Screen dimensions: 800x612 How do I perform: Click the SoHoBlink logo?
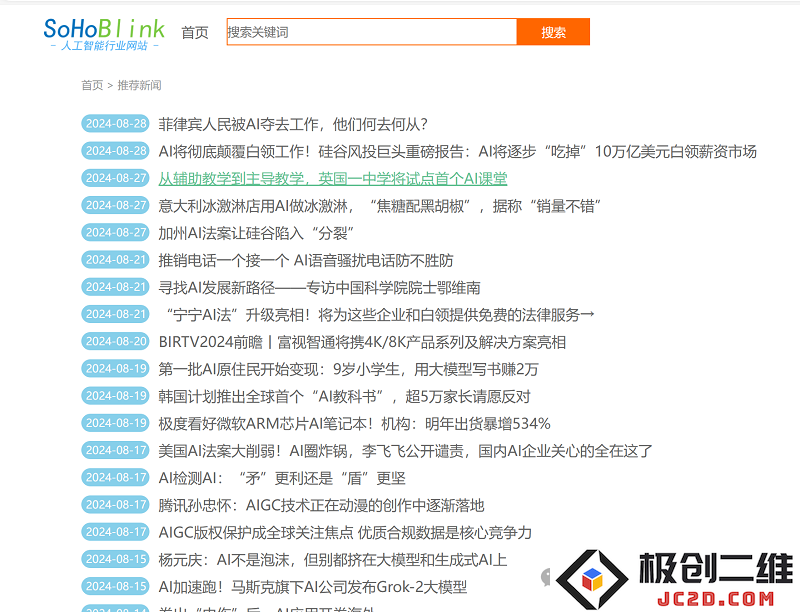[104, 34]
